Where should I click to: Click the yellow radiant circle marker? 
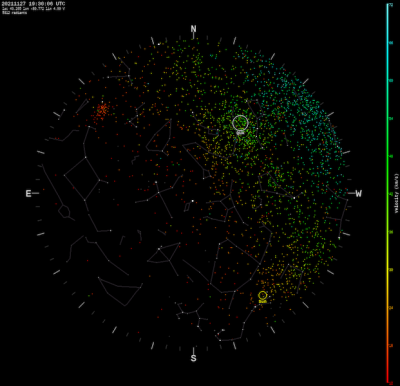pos(263,295)
